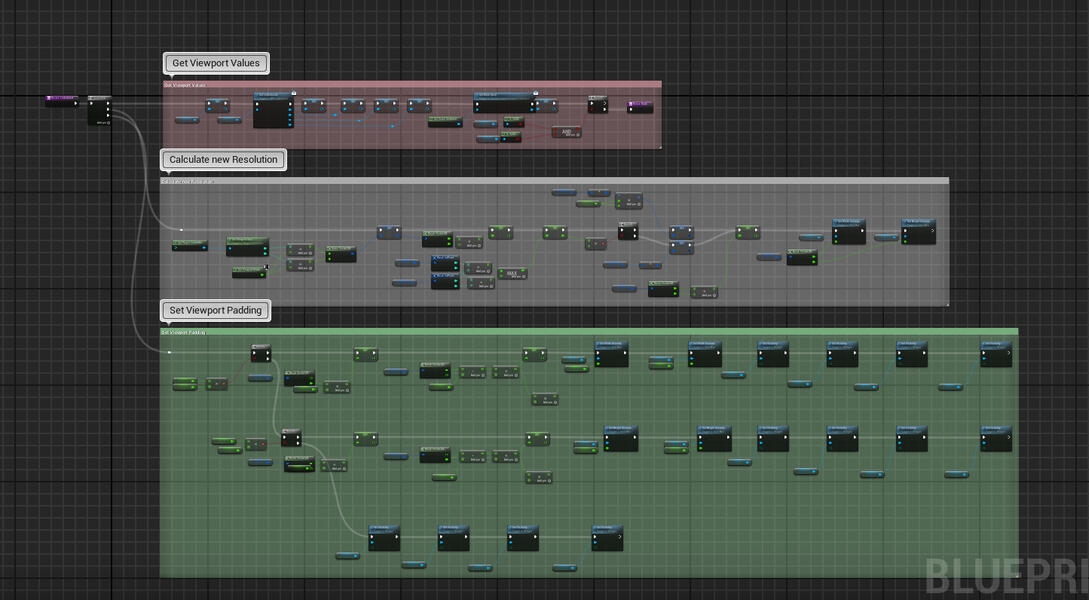
Task: Click the "Get Viewport Values" comment bubble
Action: pos(216,63)
